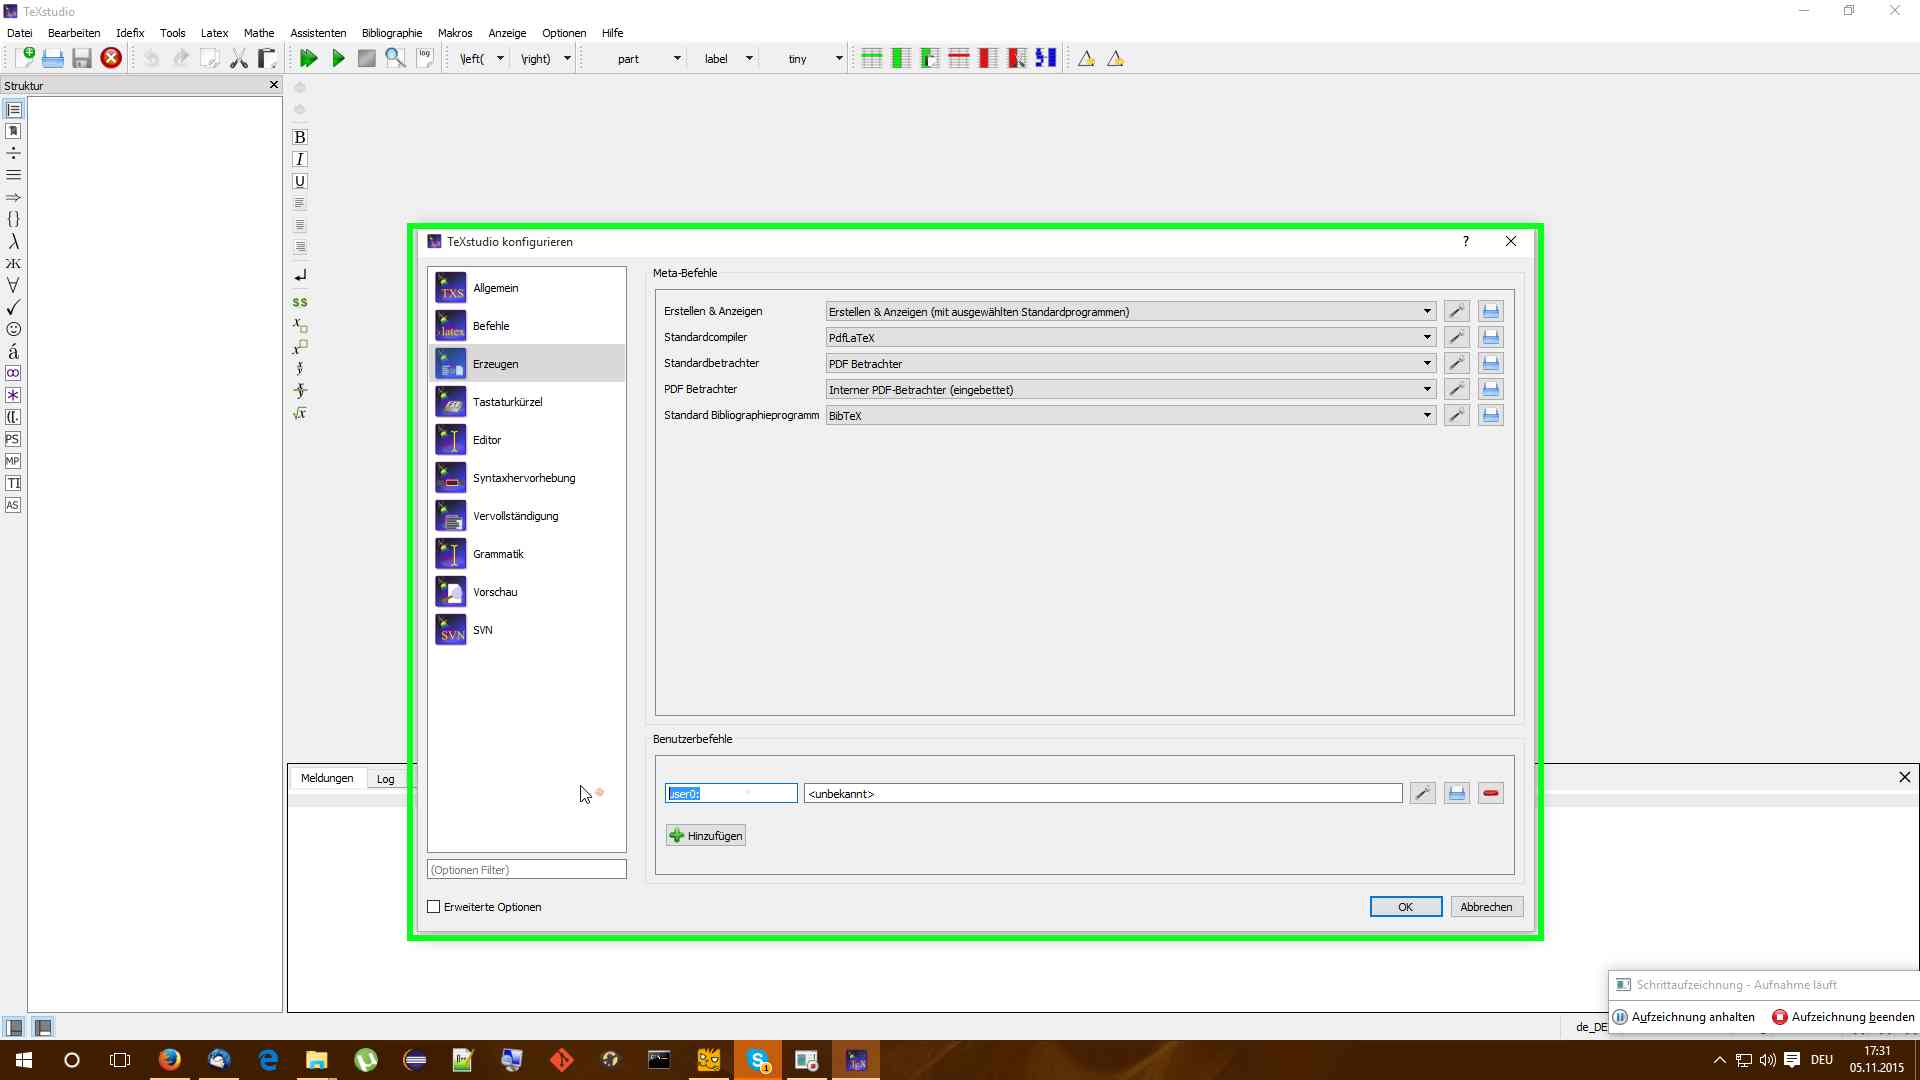Click the PS PSTricks sidebar icon
This screenshot has height=1080, width=1920.
point(13,439)
